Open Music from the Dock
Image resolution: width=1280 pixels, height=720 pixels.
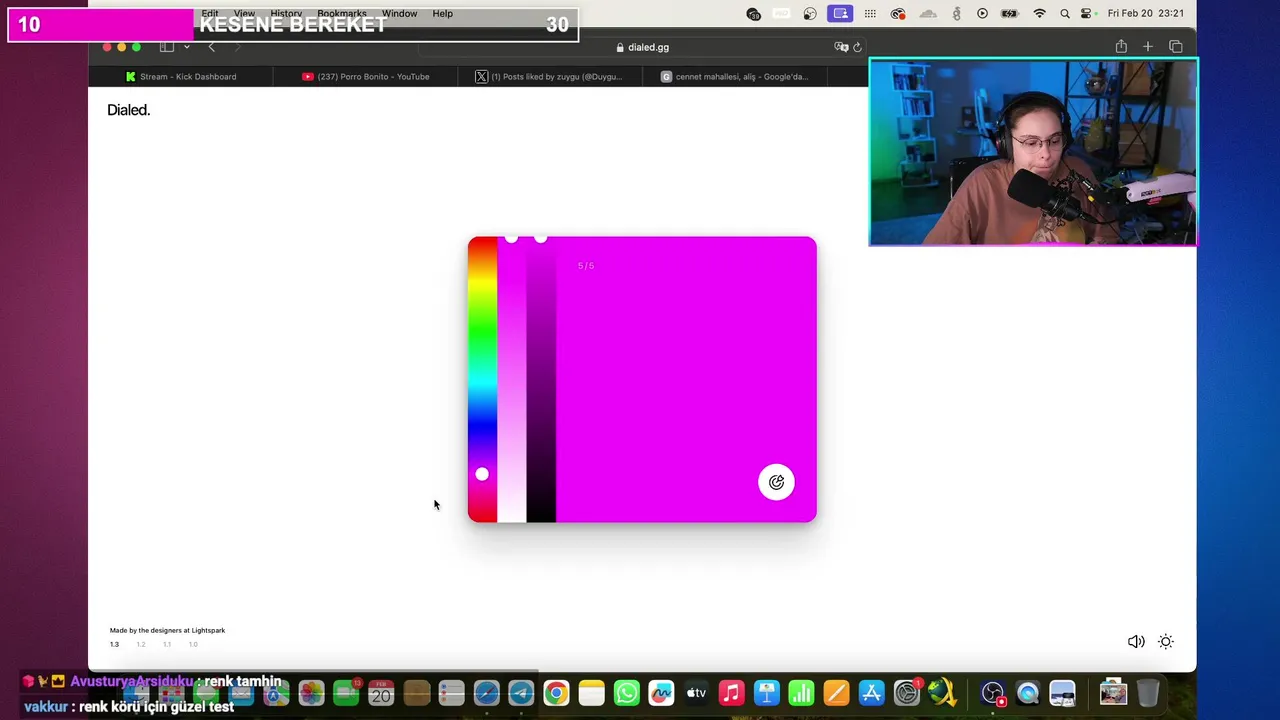tap(731, 693)
